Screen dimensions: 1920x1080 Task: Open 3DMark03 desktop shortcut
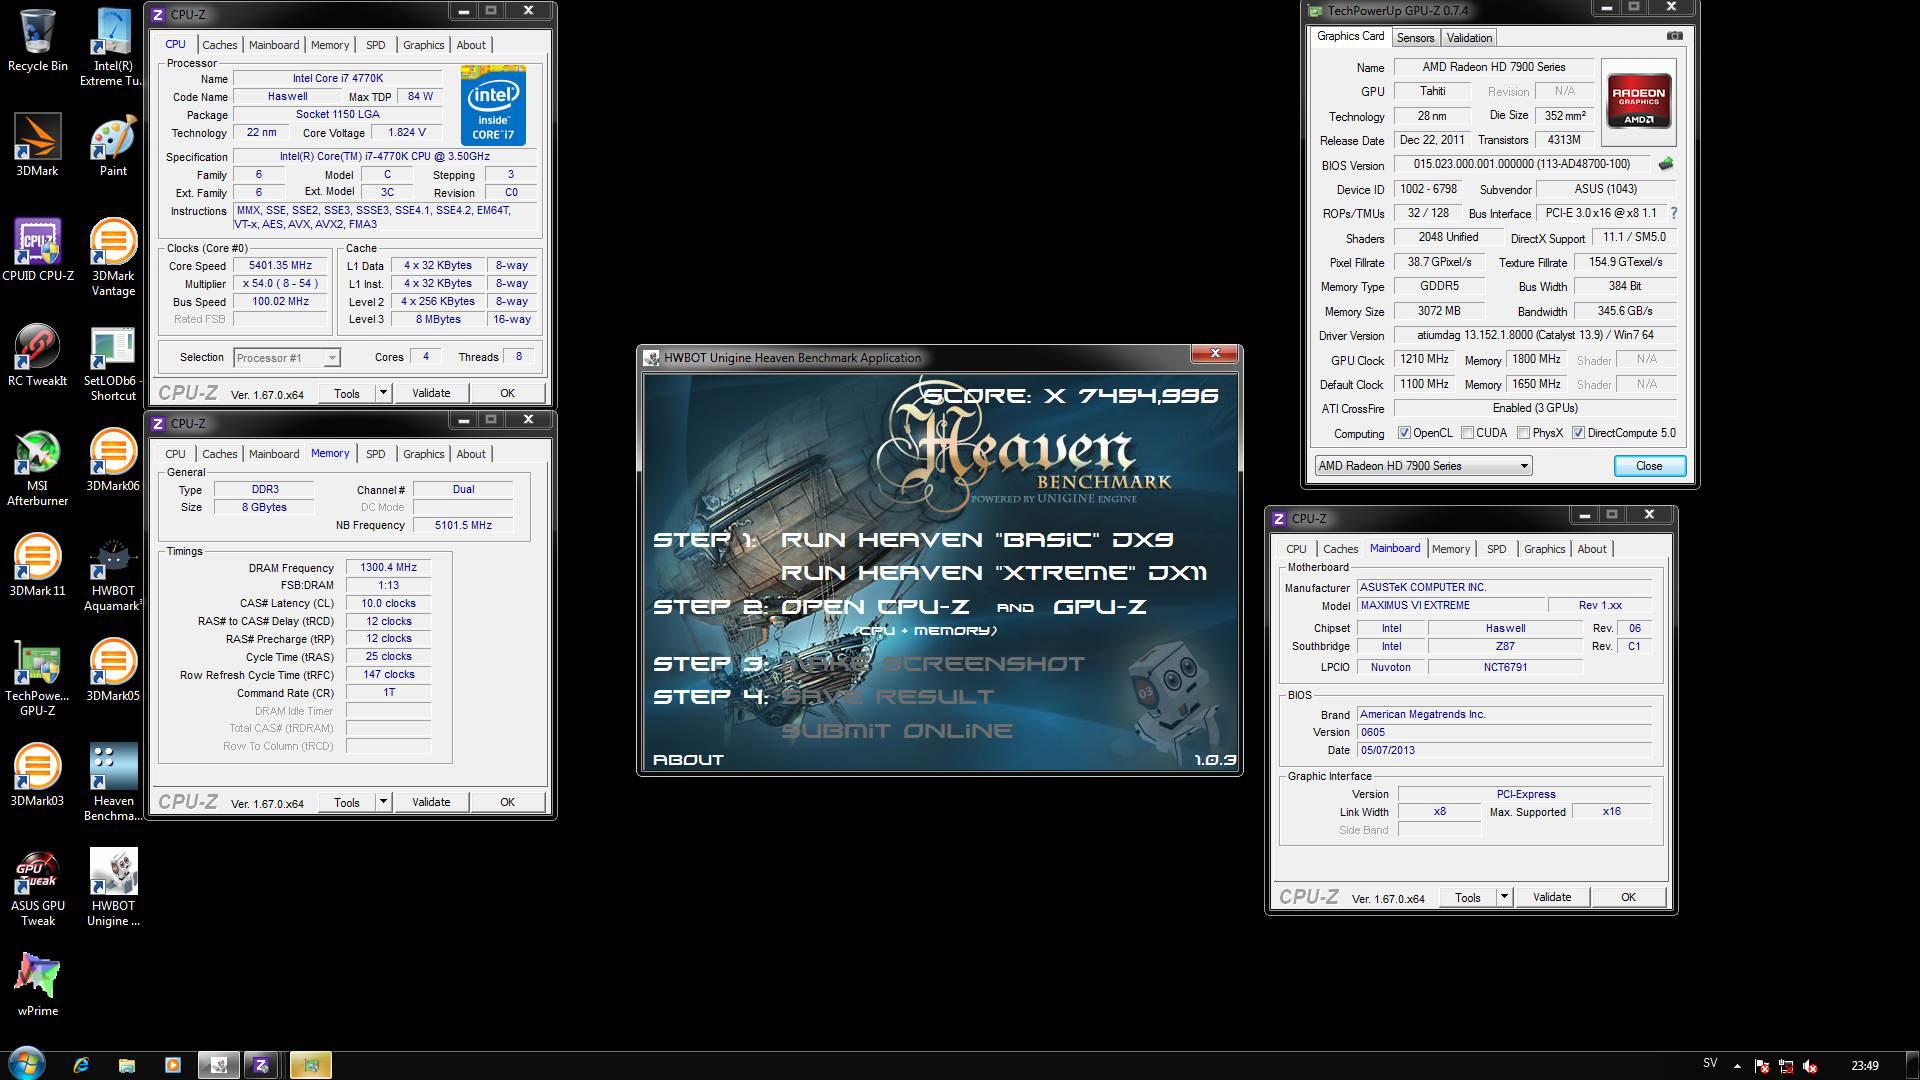pos(38,775)
